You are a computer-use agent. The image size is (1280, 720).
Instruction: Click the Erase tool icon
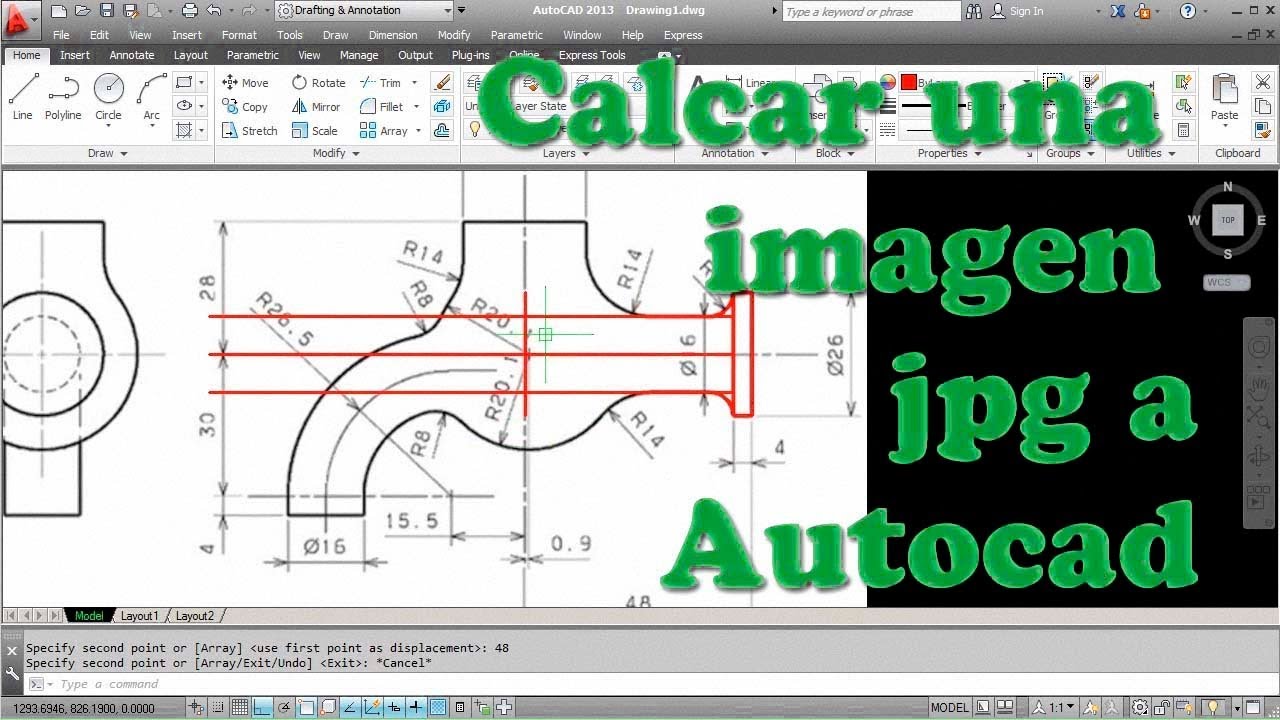coord(442,83)
